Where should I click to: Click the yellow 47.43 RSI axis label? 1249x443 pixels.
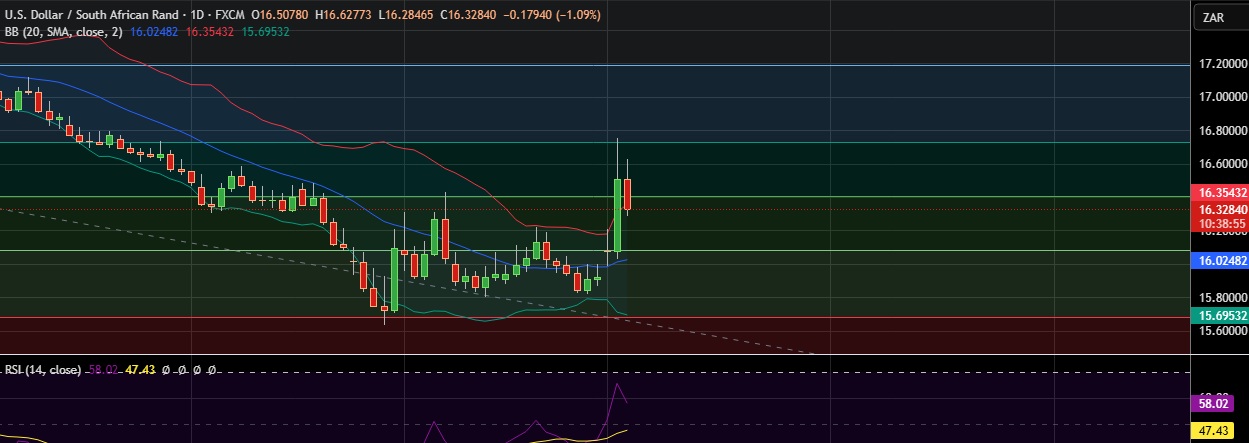click(x=1212, y=430)
